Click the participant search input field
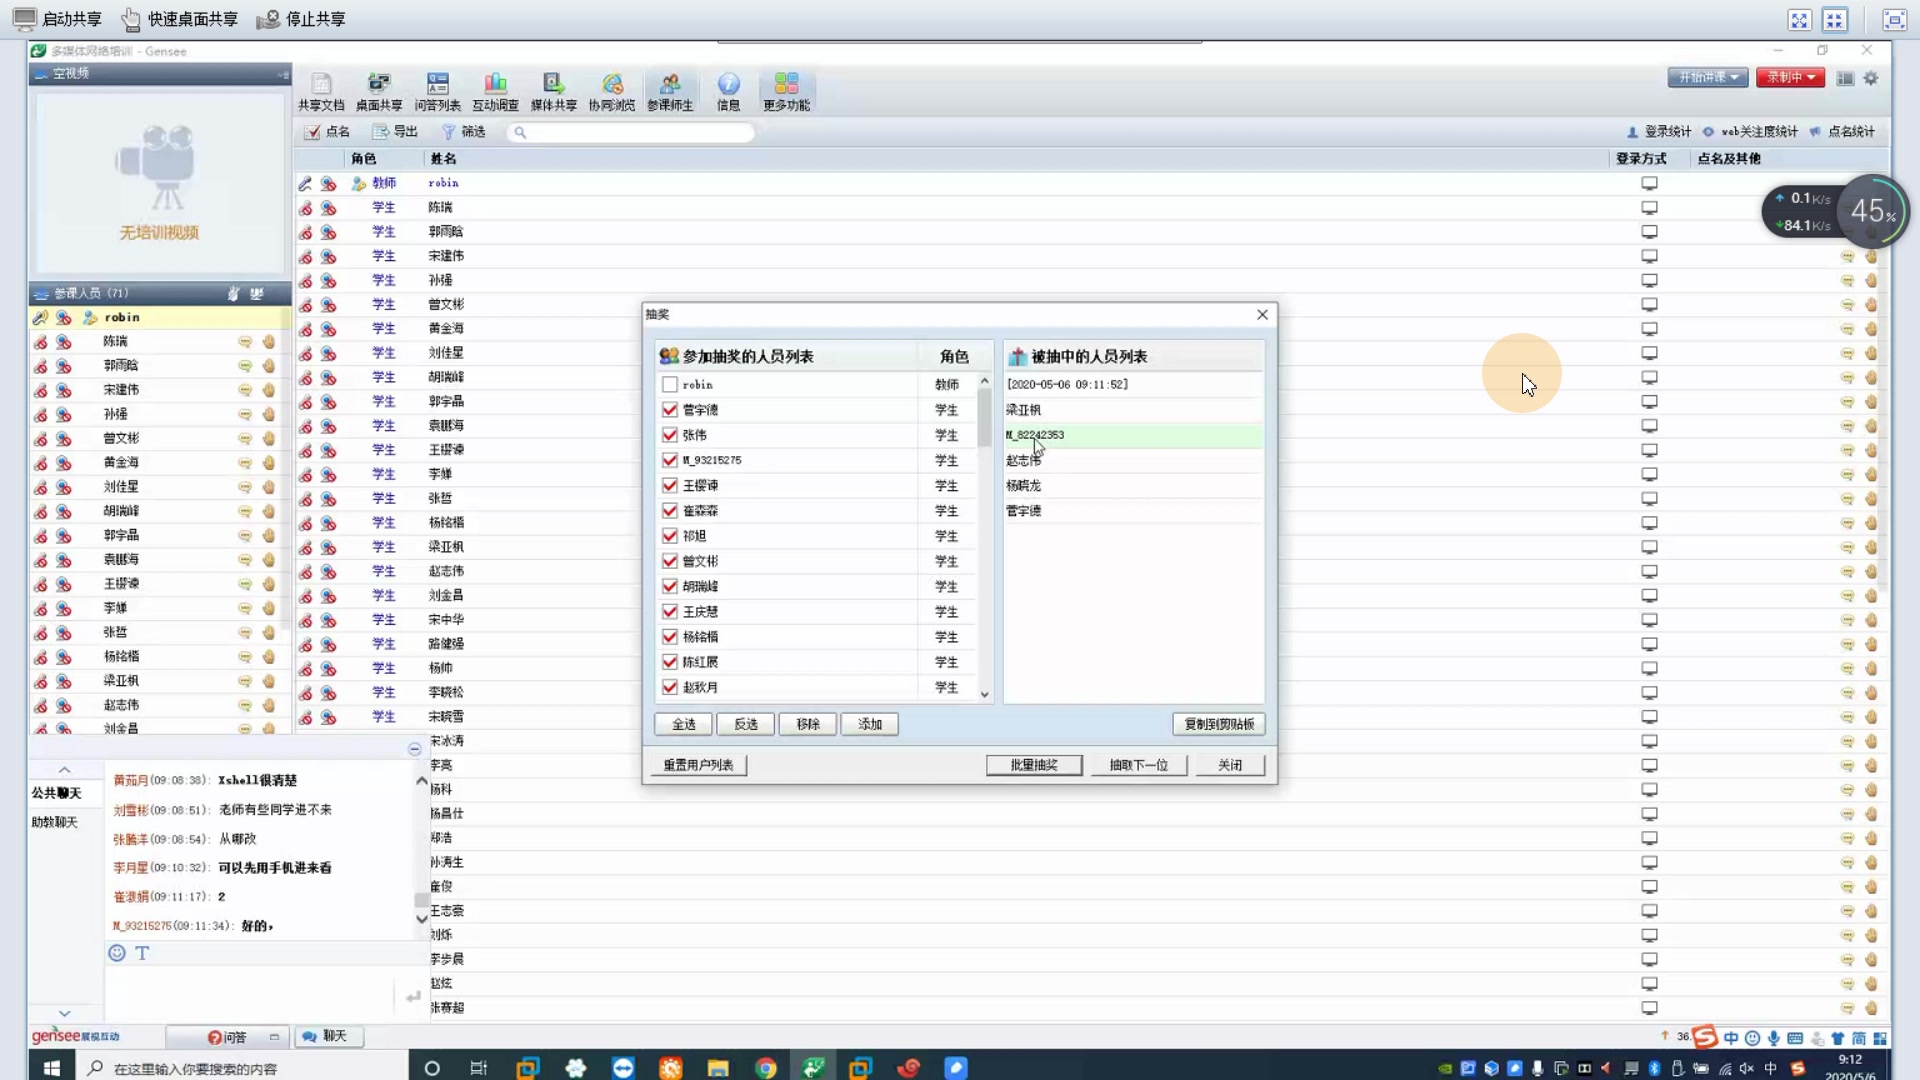 click(x=630, y=132)
